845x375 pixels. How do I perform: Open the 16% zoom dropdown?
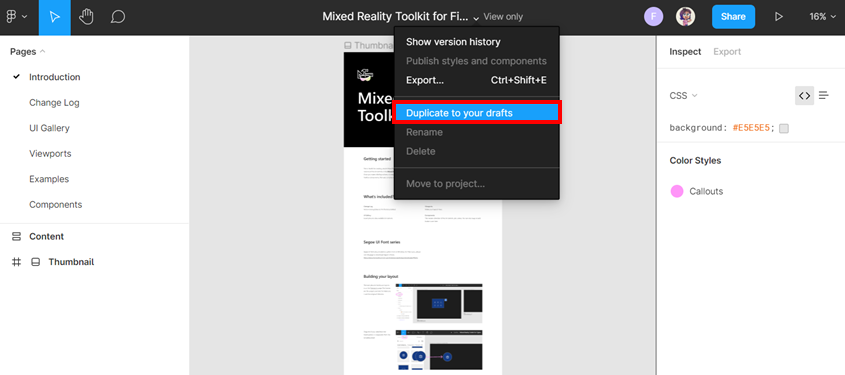pos(822,17)
